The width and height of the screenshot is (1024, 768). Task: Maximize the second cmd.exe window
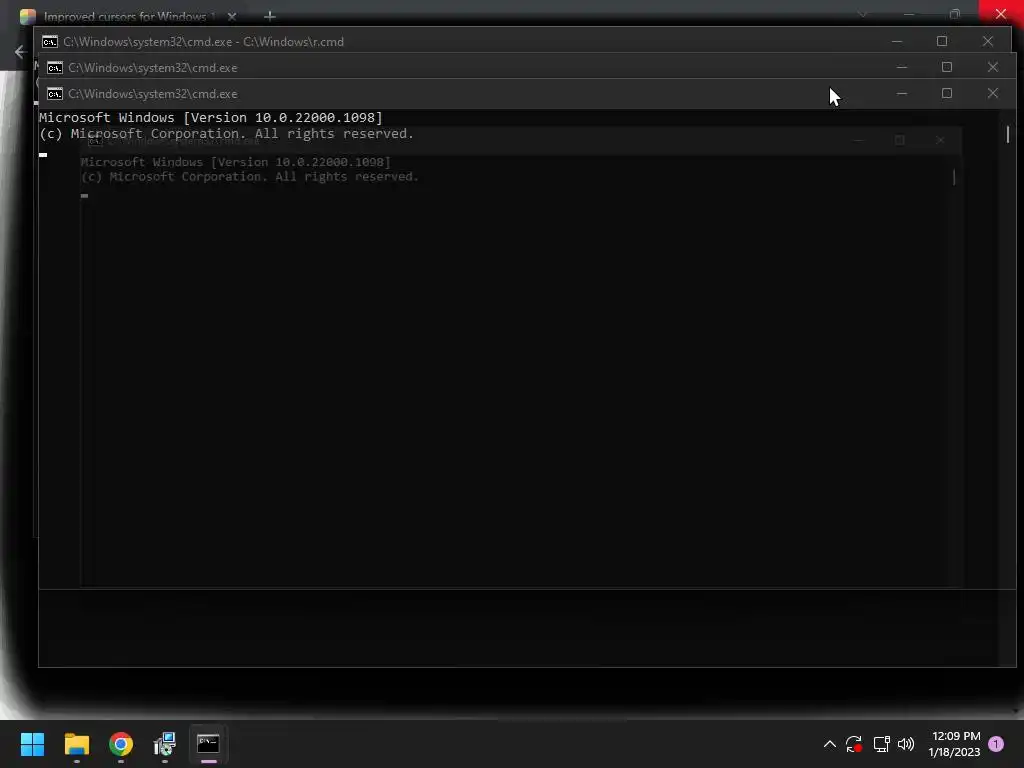click(947, 67)
